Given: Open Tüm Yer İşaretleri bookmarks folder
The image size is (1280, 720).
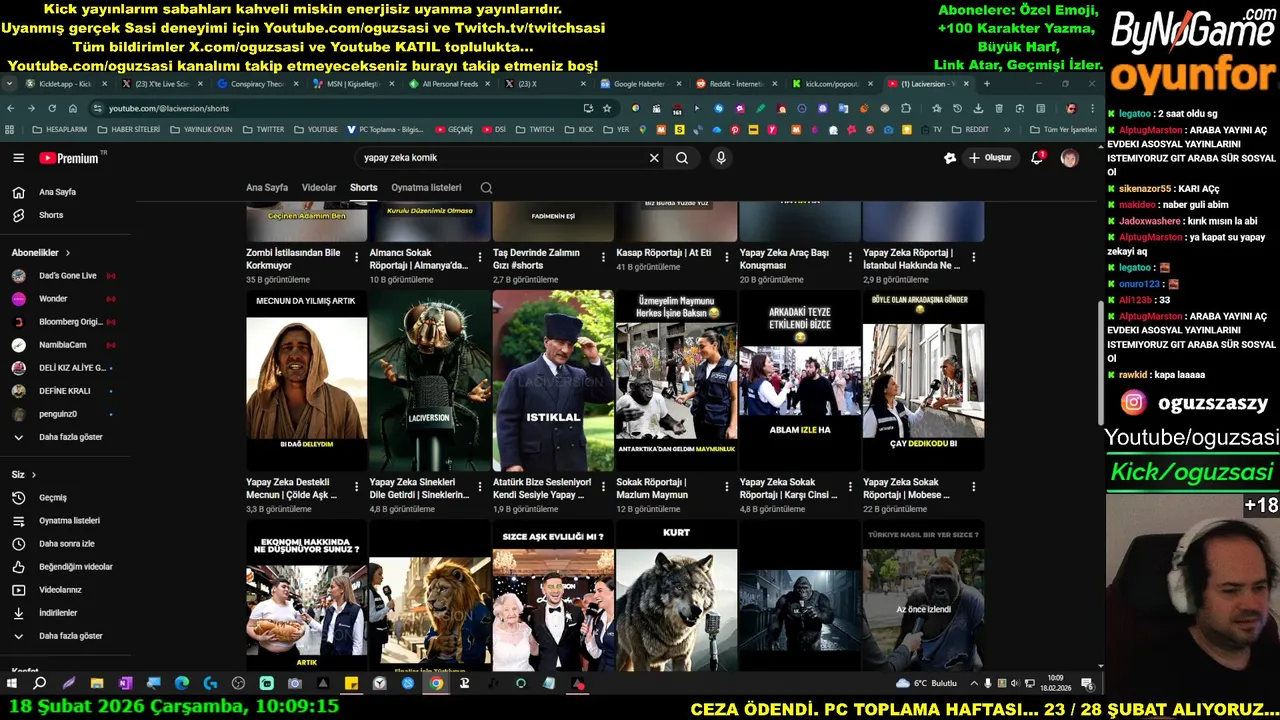Looking at the screenshot, I should pyautogui.click(x=1063, y=130).
